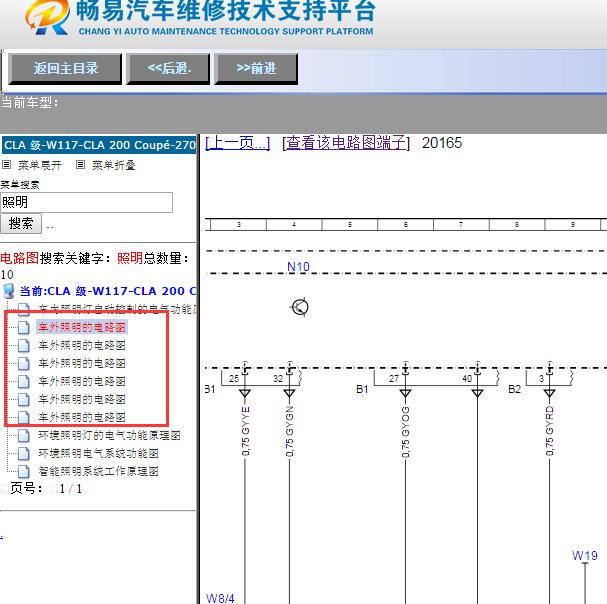Click the >>前进 forward button
This screenshot has width=607, height=604.
point(256,69)
